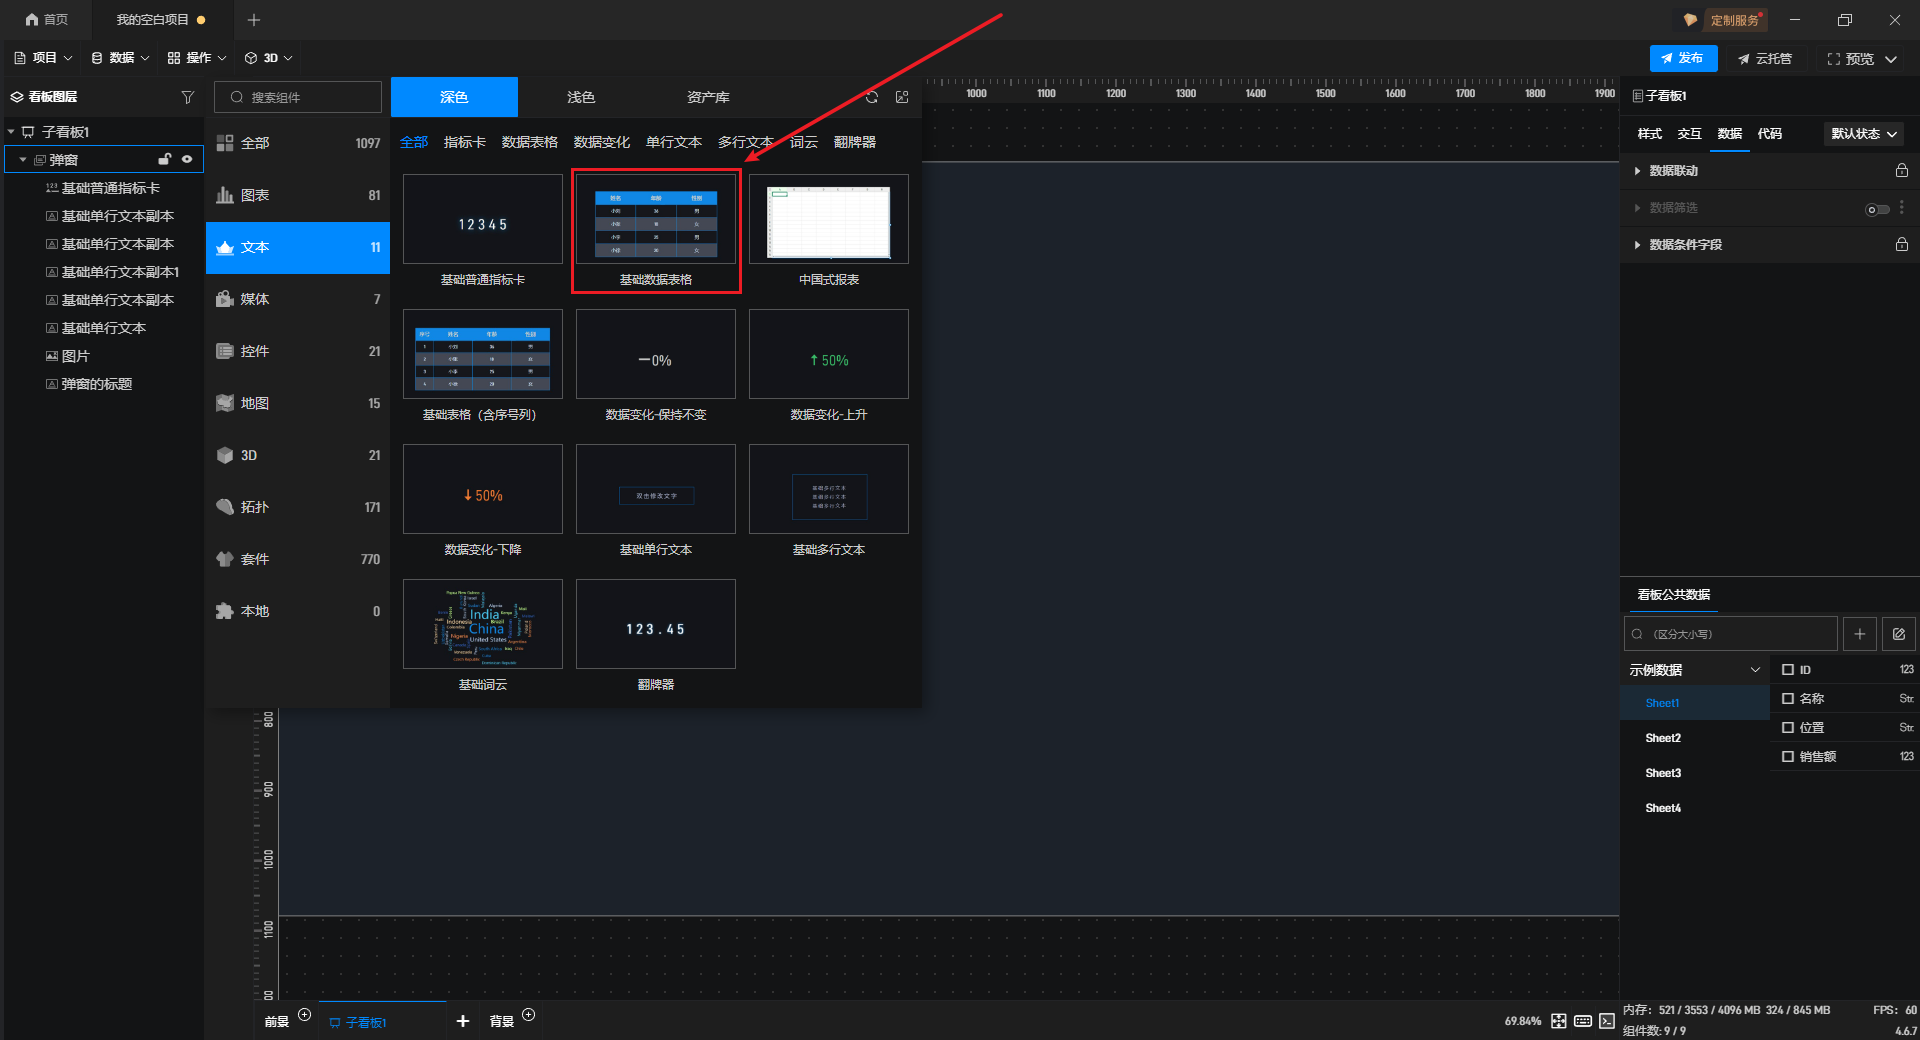Click the 发布 publish button
Screen dimensions: 1920x1040
point(1683,59)
